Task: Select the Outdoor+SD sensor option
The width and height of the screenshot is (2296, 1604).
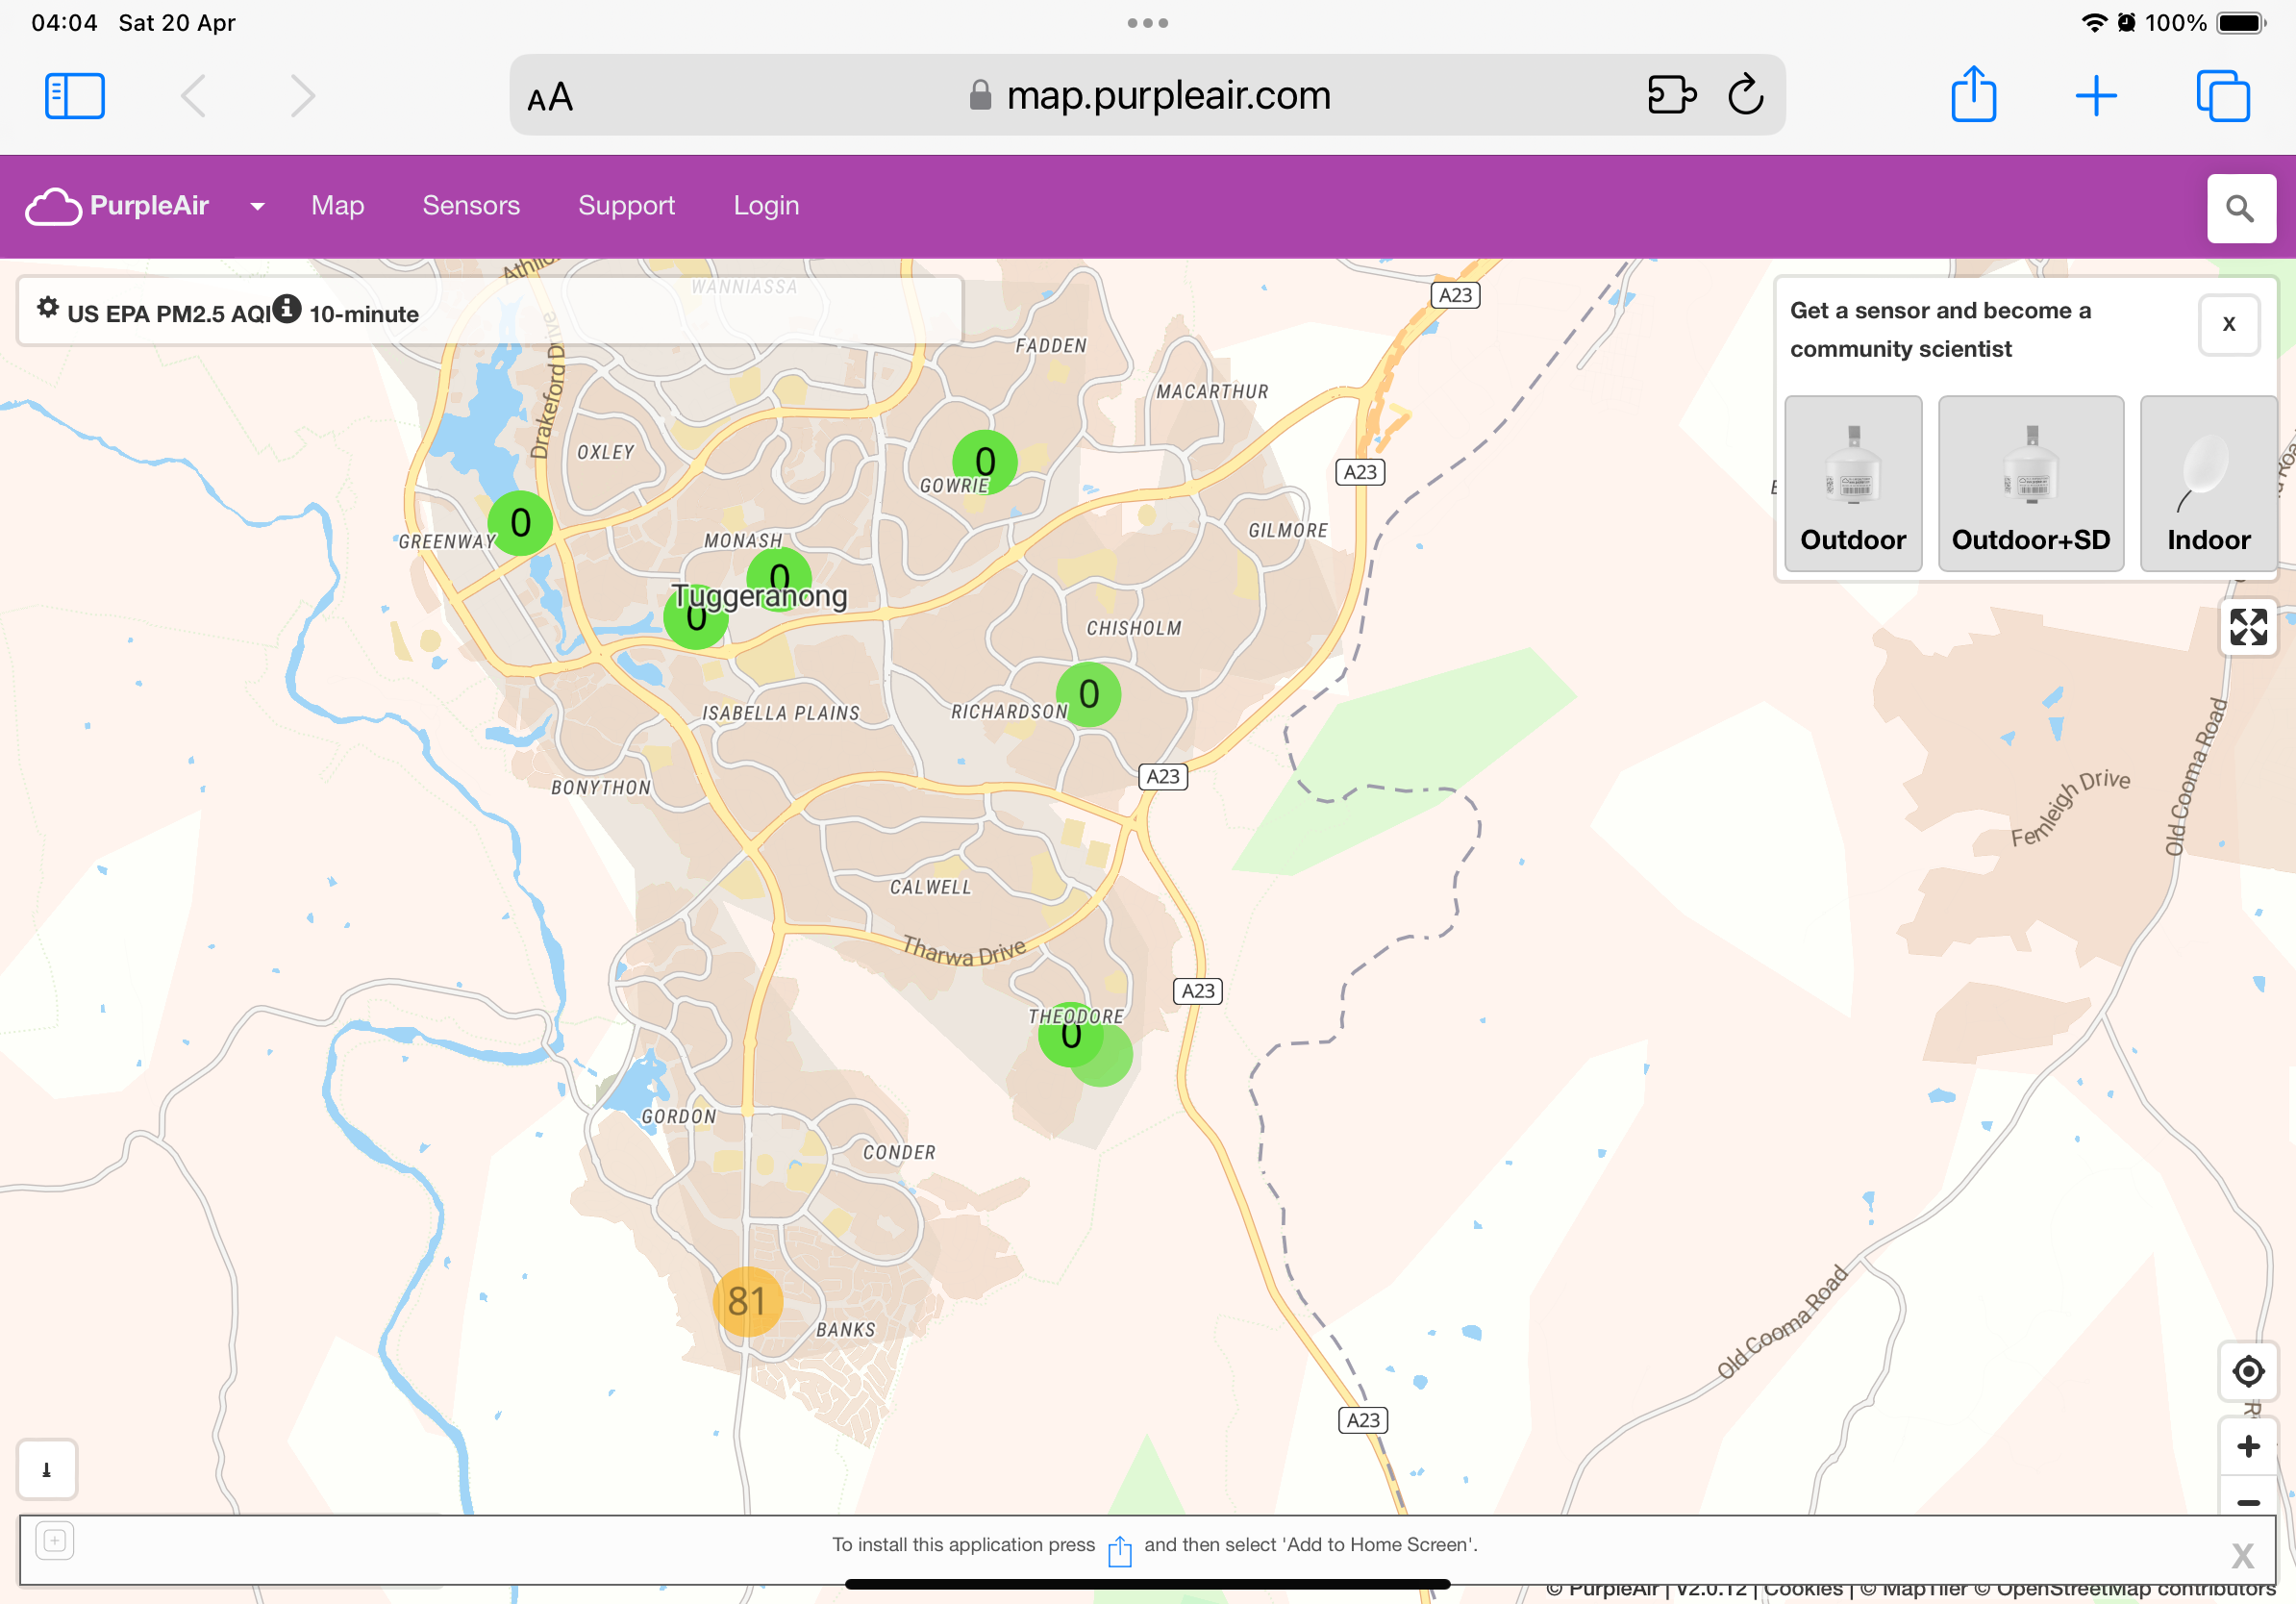Action: tap(2030, 485)
